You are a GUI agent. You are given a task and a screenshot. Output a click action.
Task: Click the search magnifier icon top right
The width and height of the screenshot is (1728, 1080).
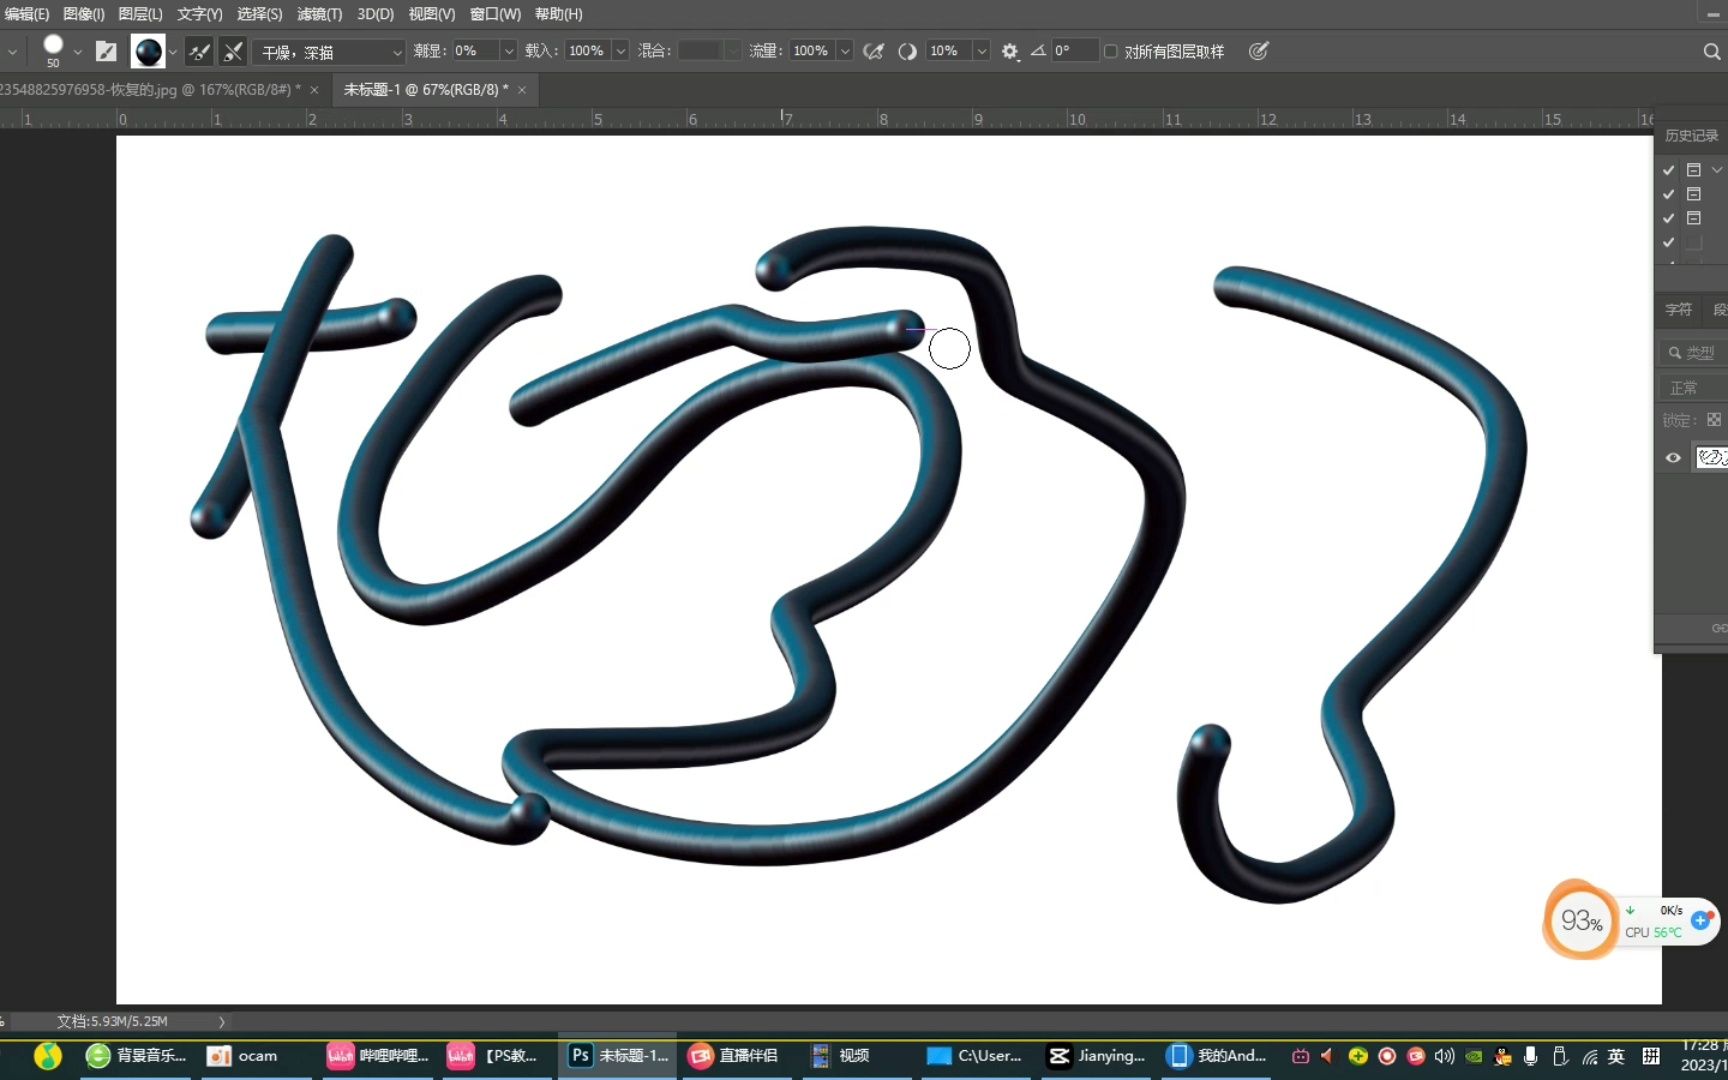point(1714,51)
